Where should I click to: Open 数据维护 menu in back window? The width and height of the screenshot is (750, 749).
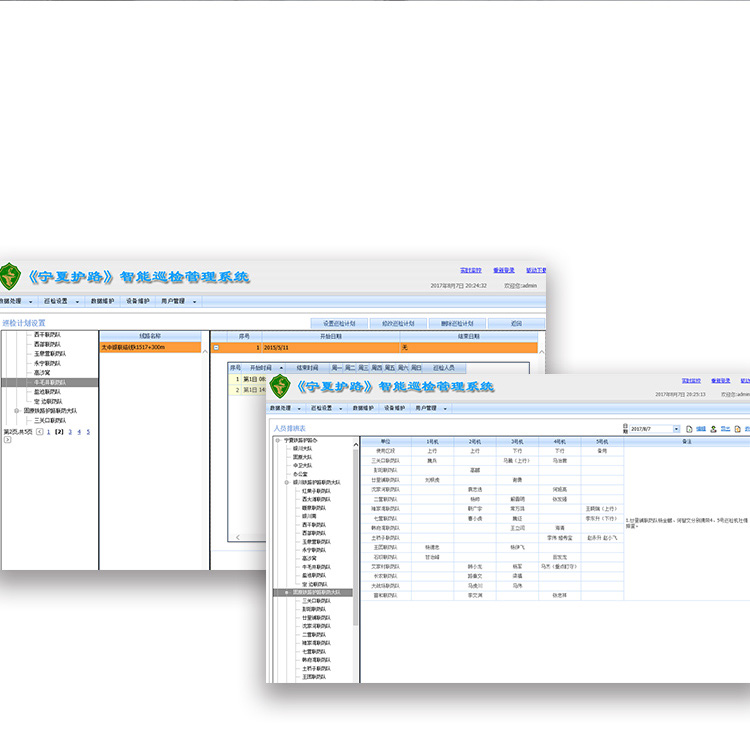102,301
